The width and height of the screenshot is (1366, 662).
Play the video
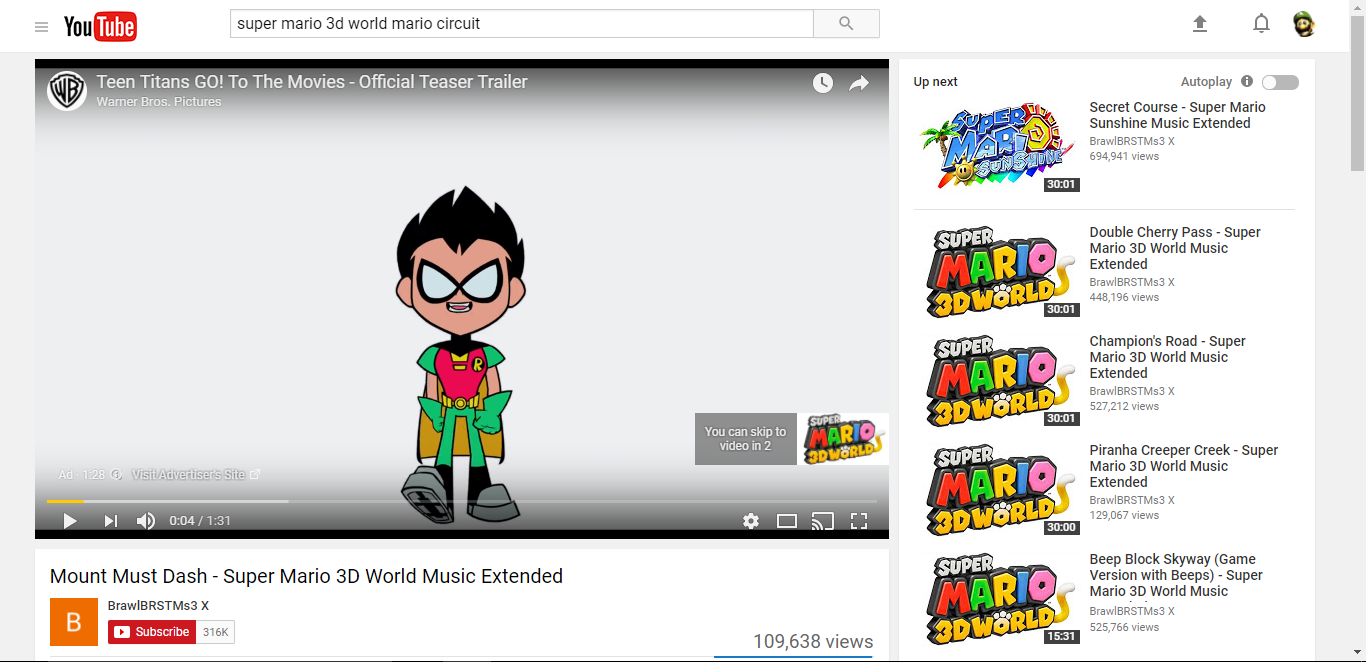[70, 521]
